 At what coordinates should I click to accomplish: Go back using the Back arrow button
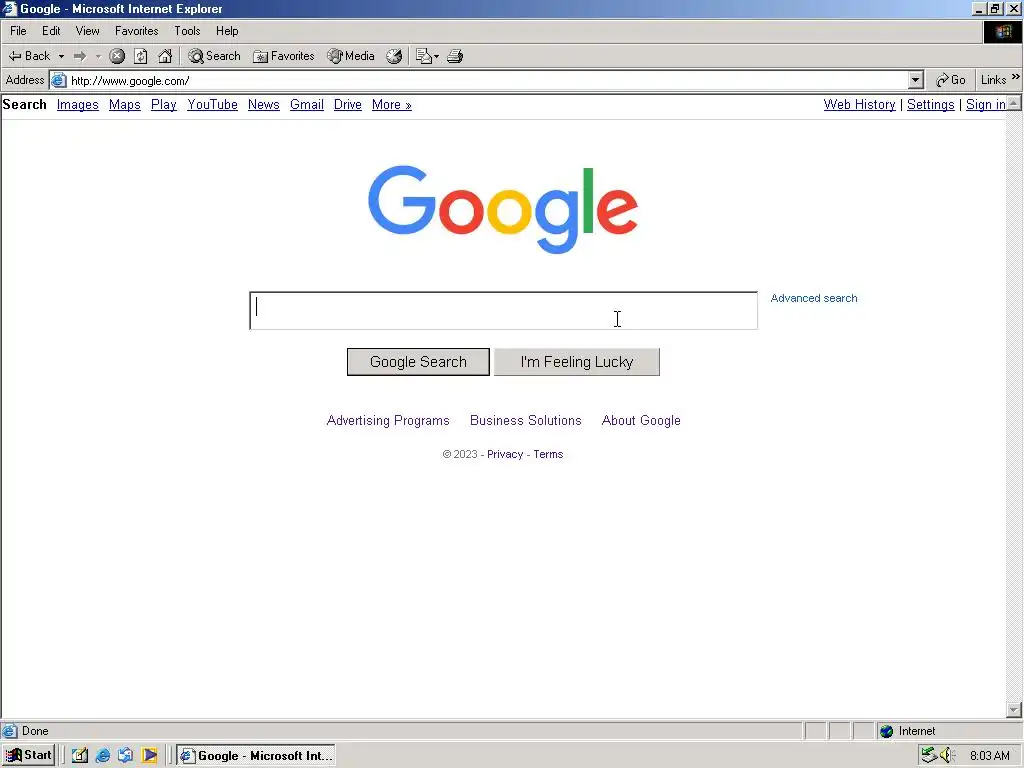click(x=29, y=56)
